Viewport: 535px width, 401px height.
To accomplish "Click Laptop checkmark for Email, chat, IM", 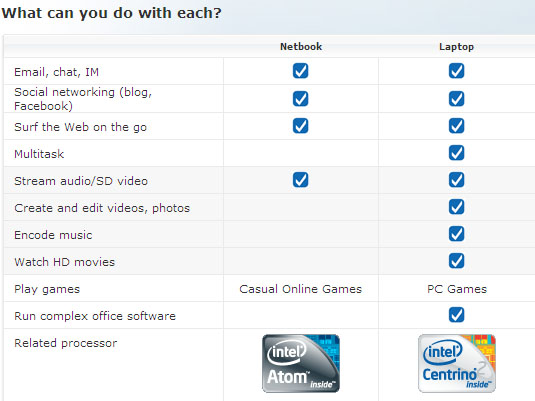I will [457, 71].
